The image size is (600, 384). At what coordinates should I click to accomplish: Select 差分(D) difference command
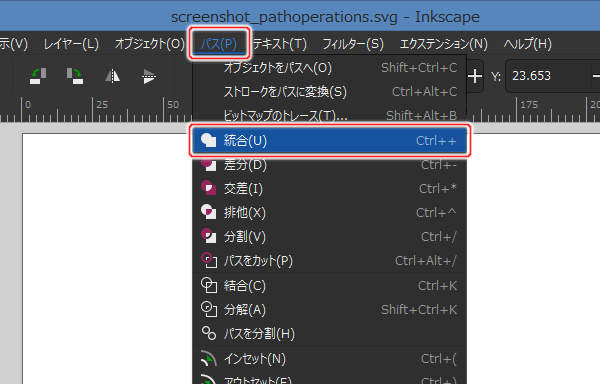coord(329,165)
